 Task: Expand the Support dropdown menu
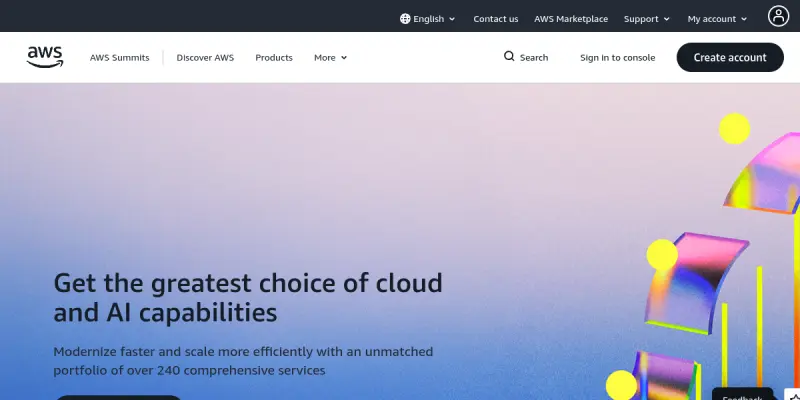[x=646, y=19]
